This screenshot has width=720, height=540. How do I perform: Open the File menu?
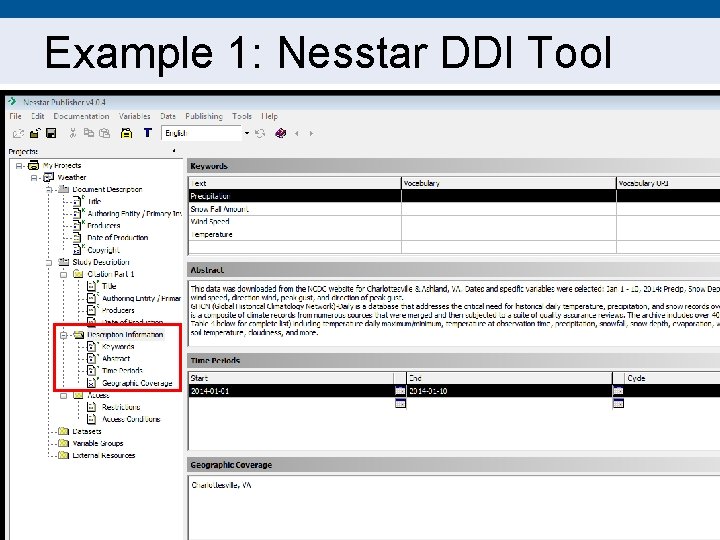[x=15, y=116]
